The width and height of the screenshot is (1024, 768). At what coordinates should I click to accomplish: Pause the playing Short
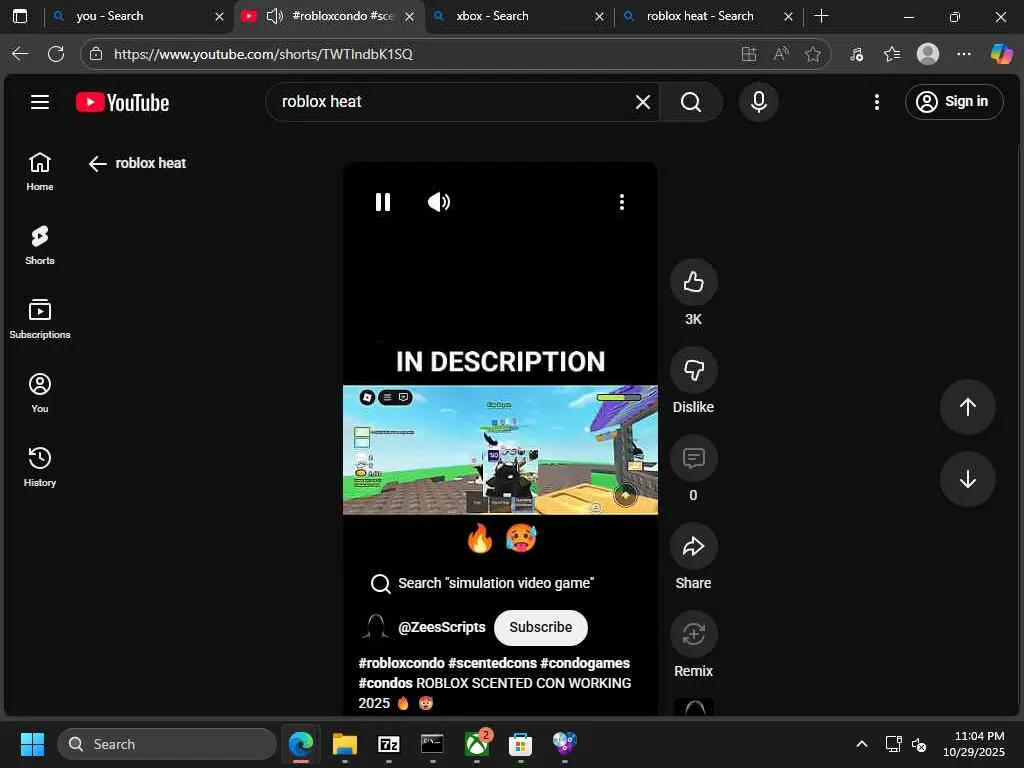(x=383, y=202)
